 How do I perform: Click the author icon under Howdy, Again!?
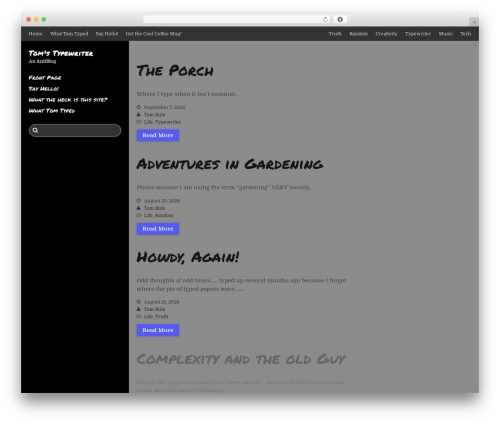point(139,309)
